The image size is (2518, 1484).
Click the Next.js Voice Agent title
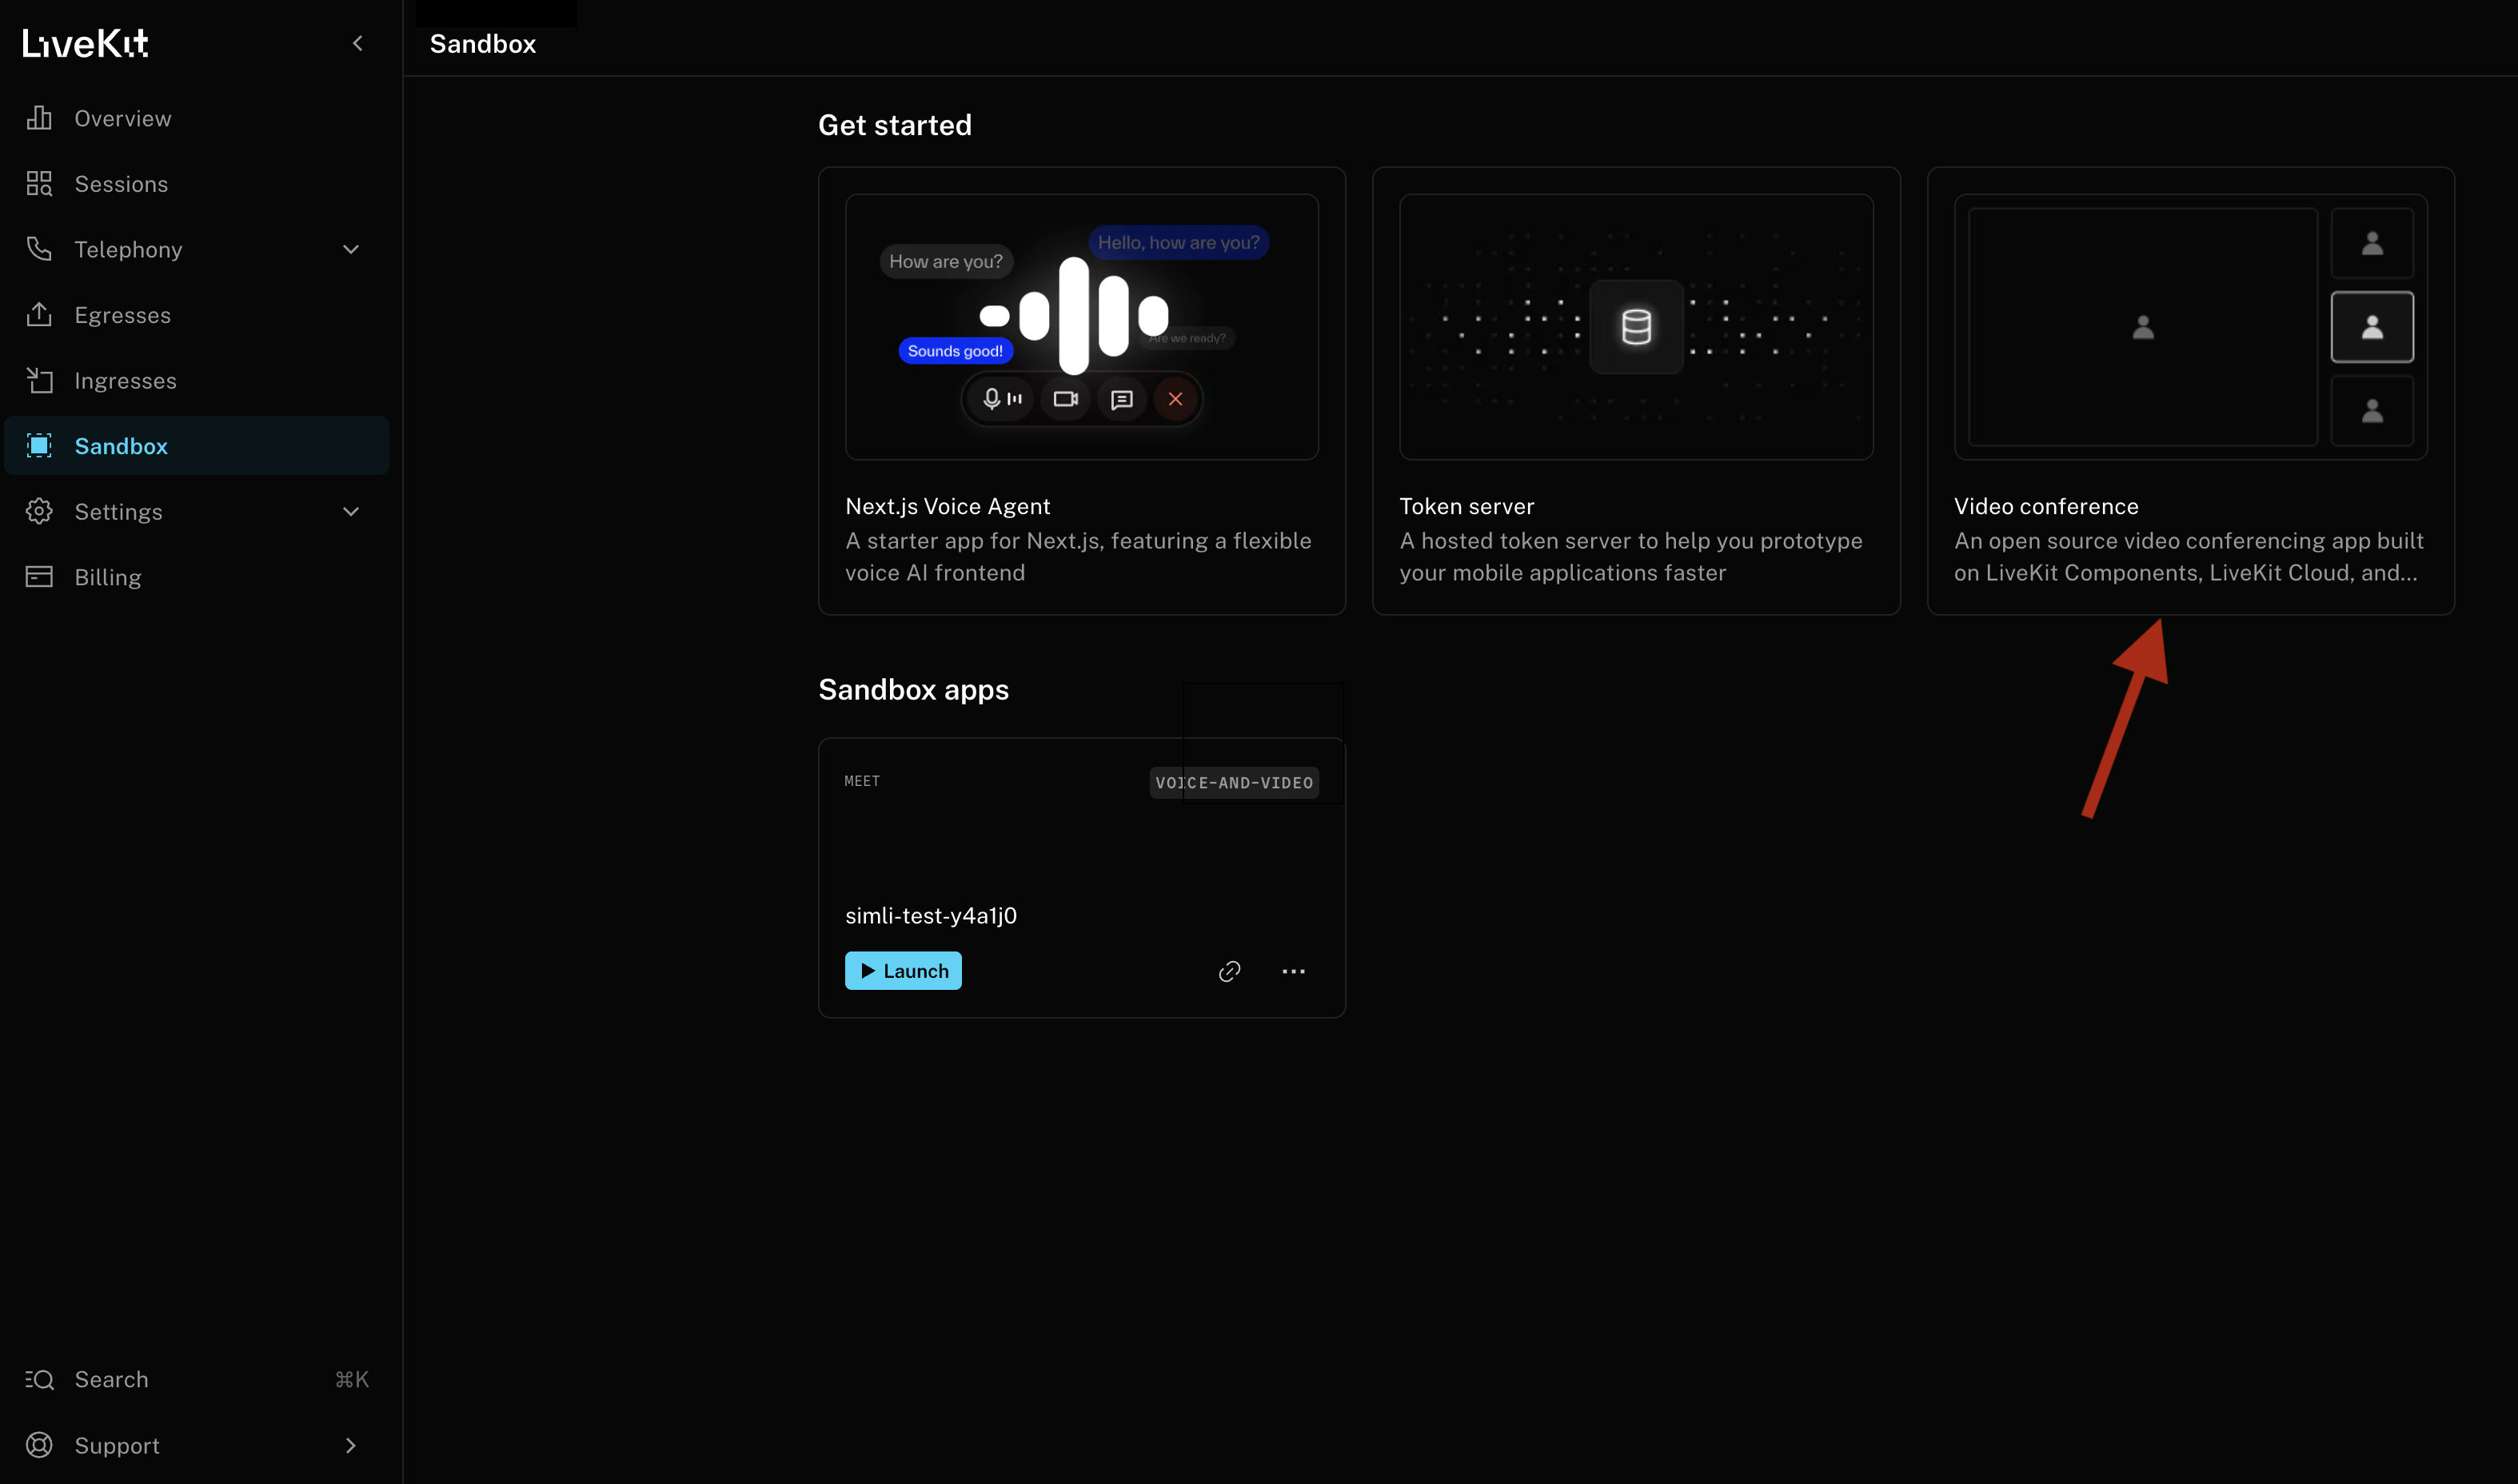(948, 507)
